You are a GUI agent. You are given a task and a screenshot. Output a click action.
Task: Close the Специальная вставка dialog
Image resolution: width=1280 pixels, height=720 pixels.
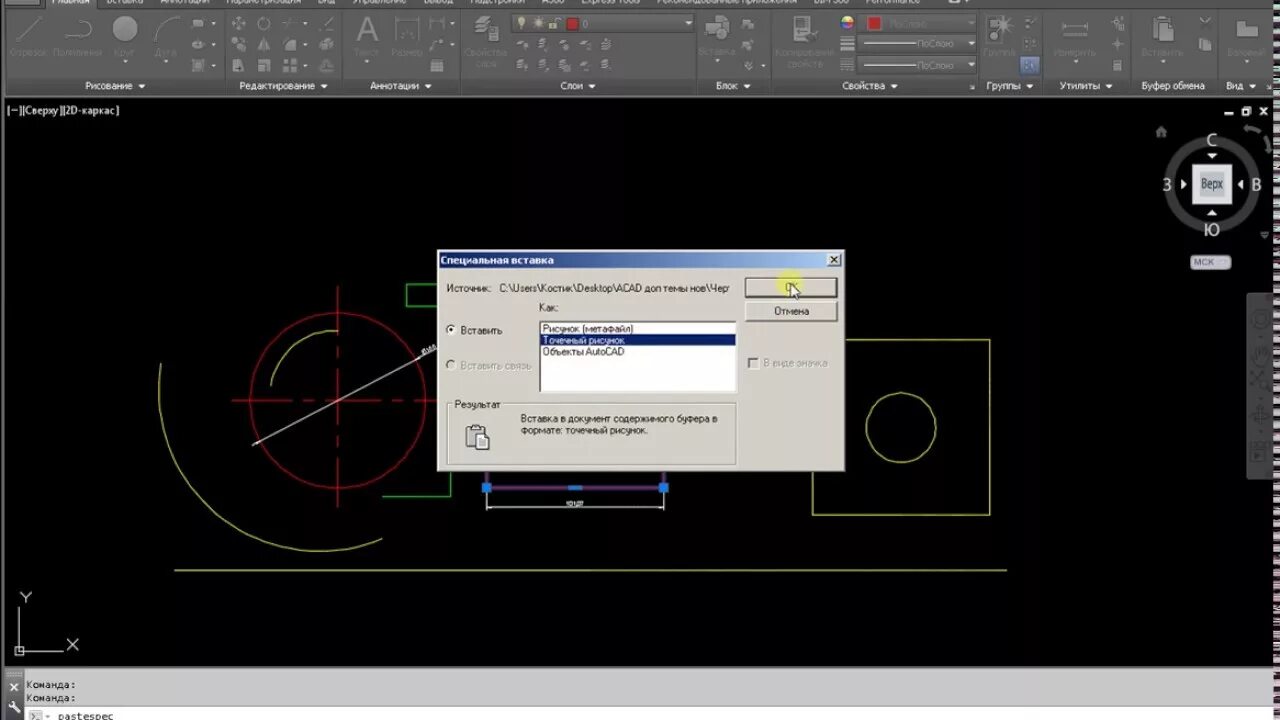pyautogui.click(x=833, y=260)
